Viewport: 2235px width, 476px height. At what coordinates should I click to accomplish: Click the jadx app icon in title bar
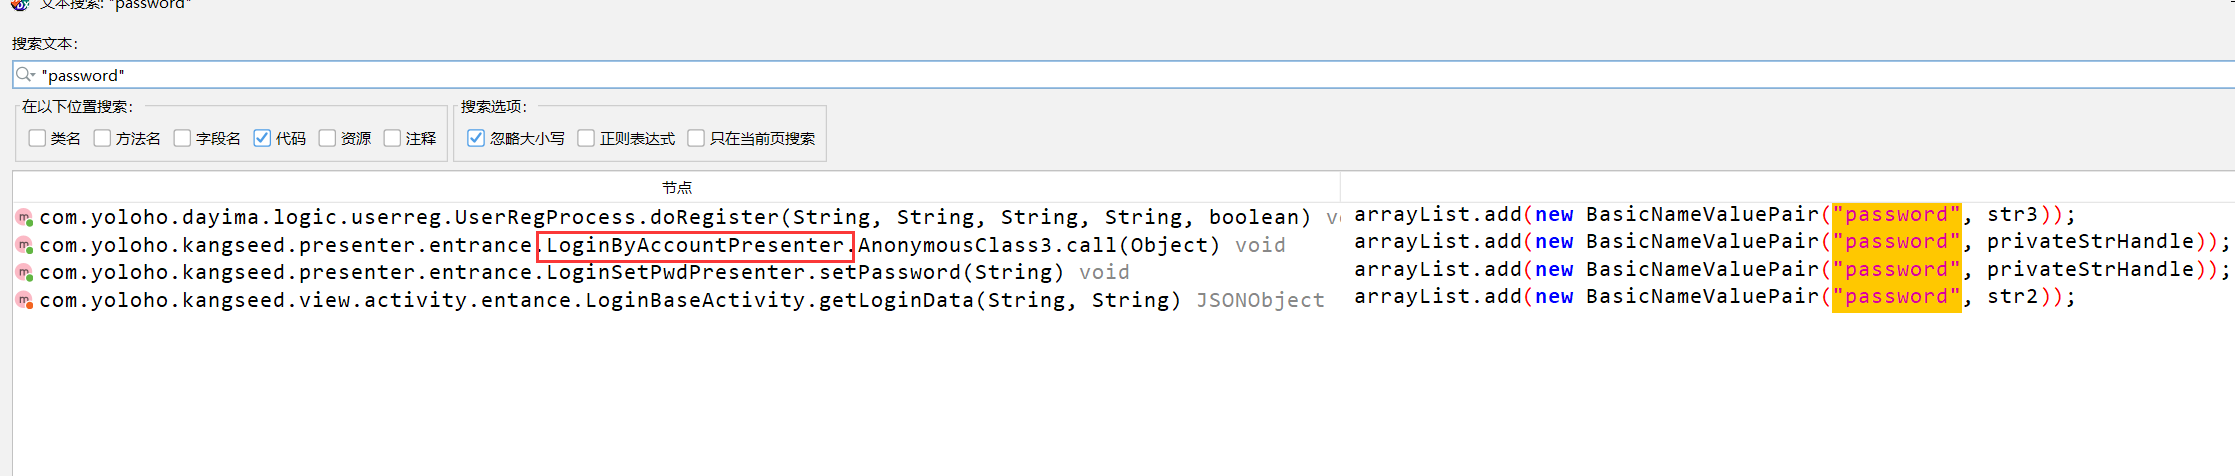pyautogui.click(x=20, y=4)
